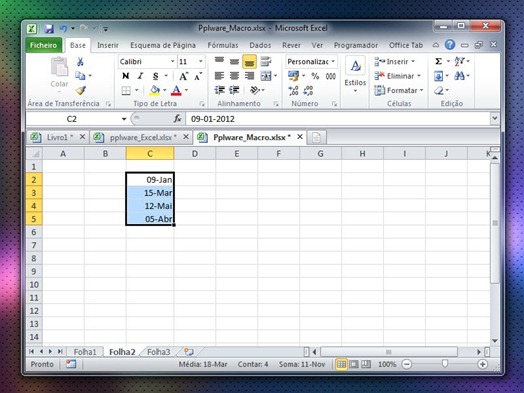Screen dimensions: 524x393
Task: Click Find binoculars icon
Action: [460, 76]
